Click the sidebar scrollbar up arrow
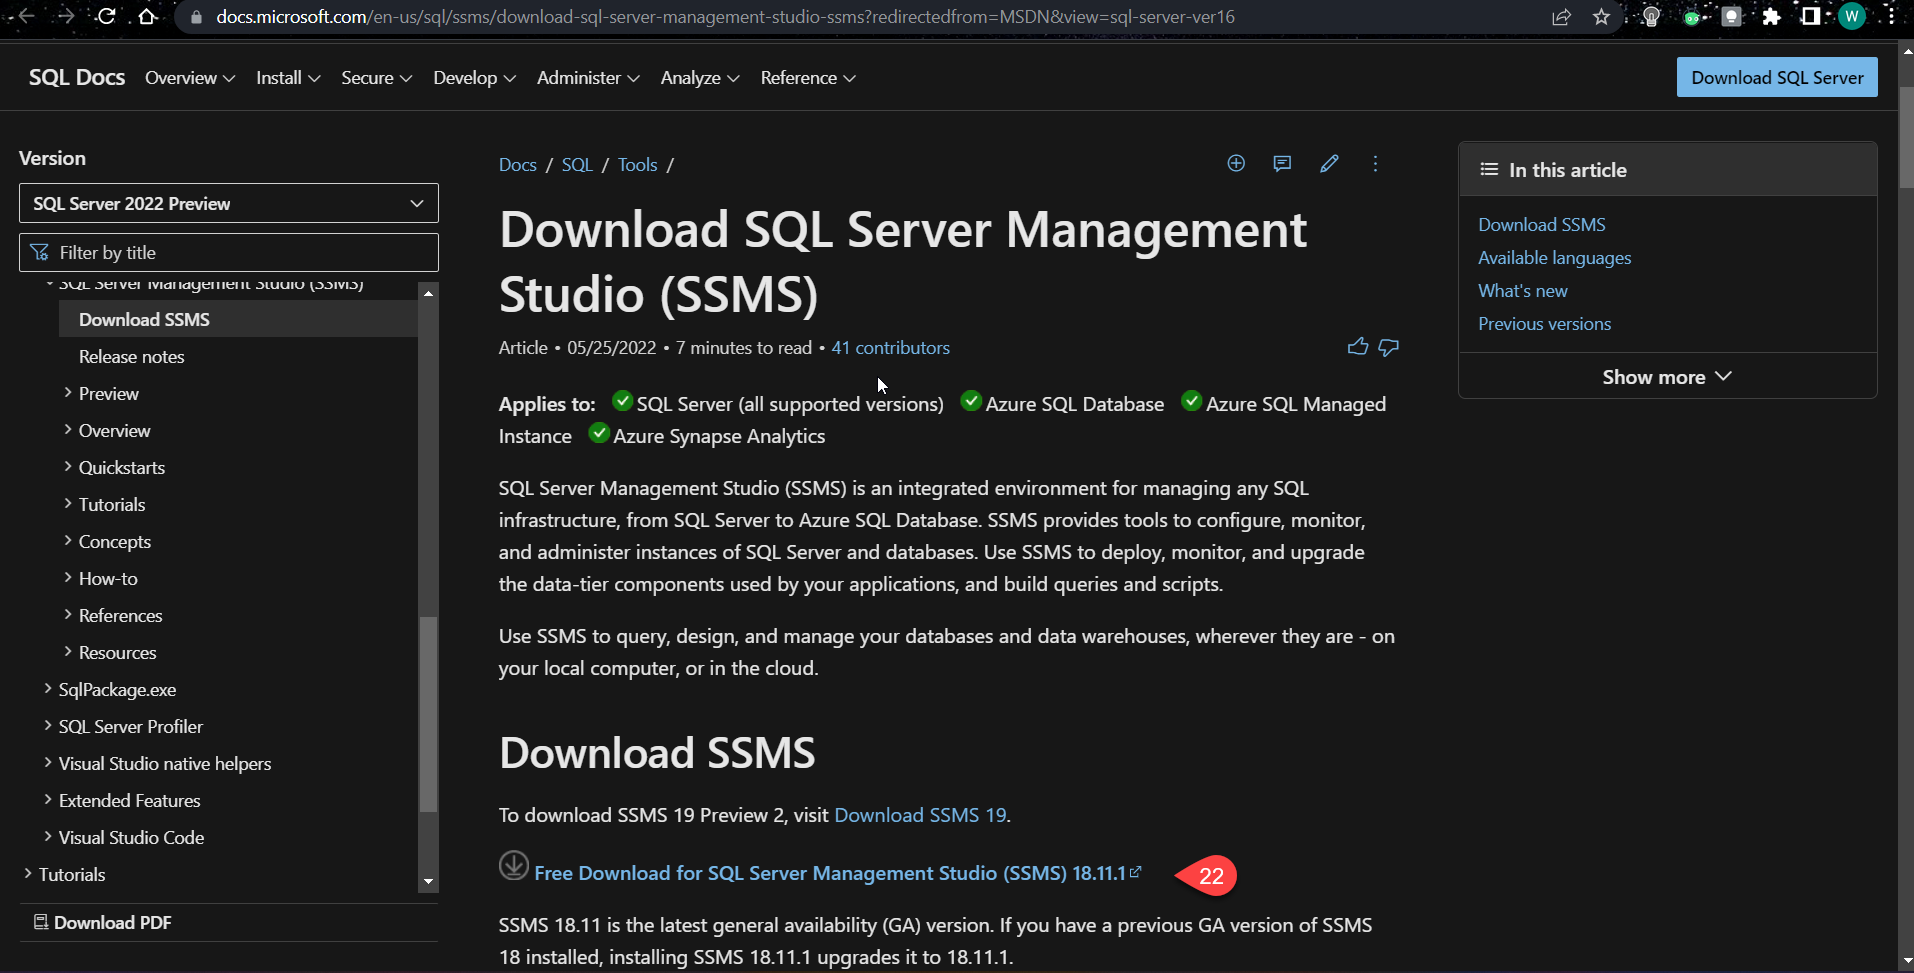This screenshot has width=1914, height=973. coord(428,293)
